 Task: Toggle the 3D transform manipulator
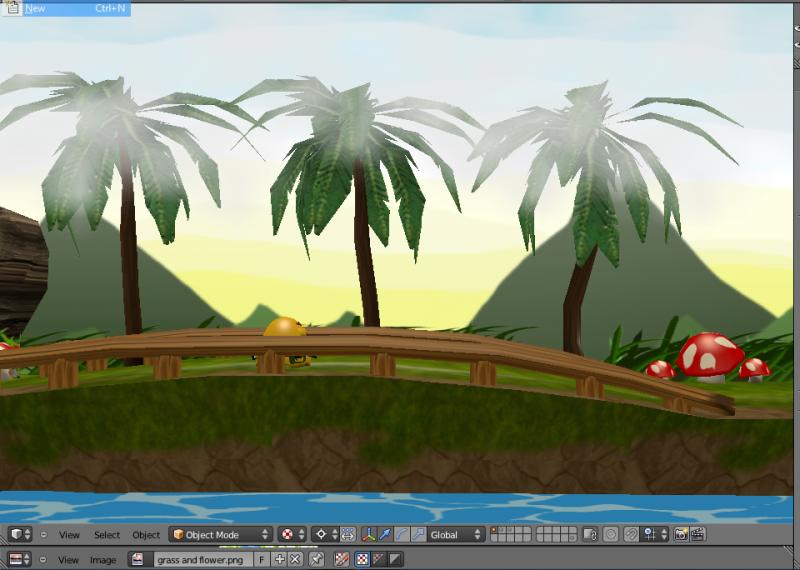tap(369, 535)
